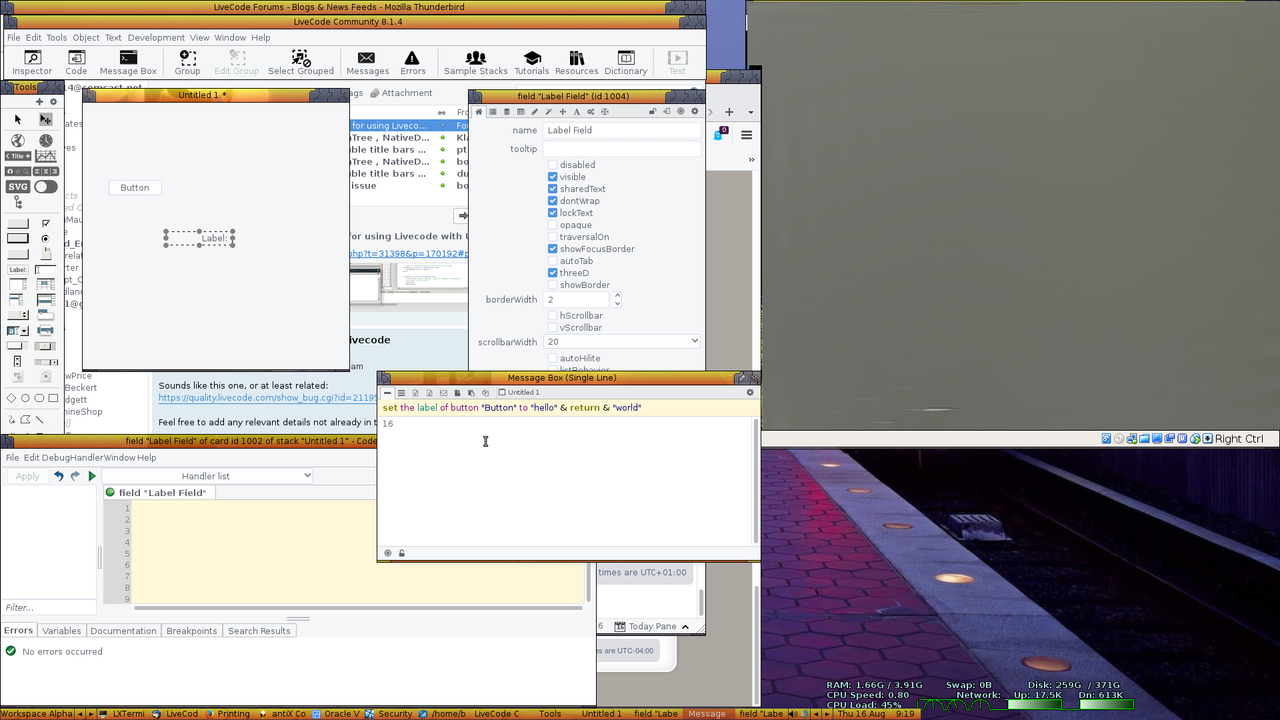Image resolution: width=1280 pixels, height=720 pixels.
Task: Click the inspector lock icon
Action: [x=653, y=112]
